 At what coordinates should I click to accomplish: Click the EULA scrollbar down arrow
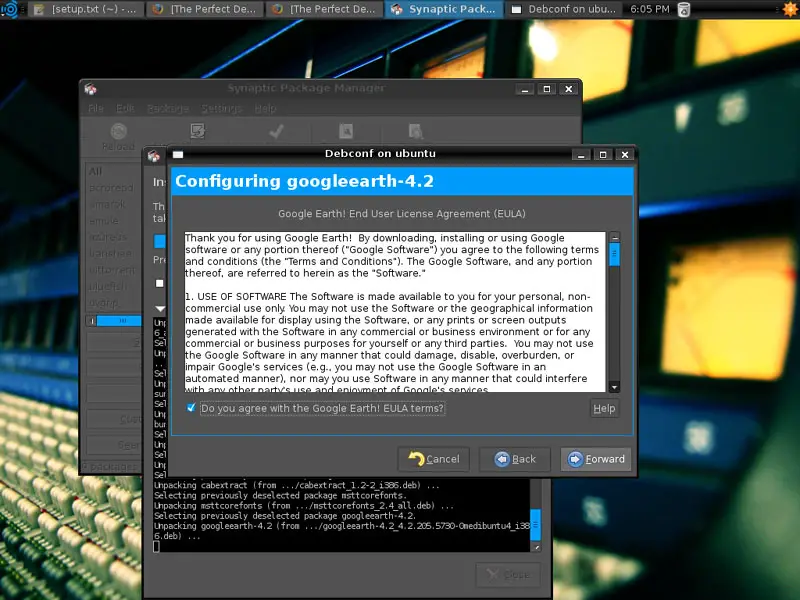(615, 387)
